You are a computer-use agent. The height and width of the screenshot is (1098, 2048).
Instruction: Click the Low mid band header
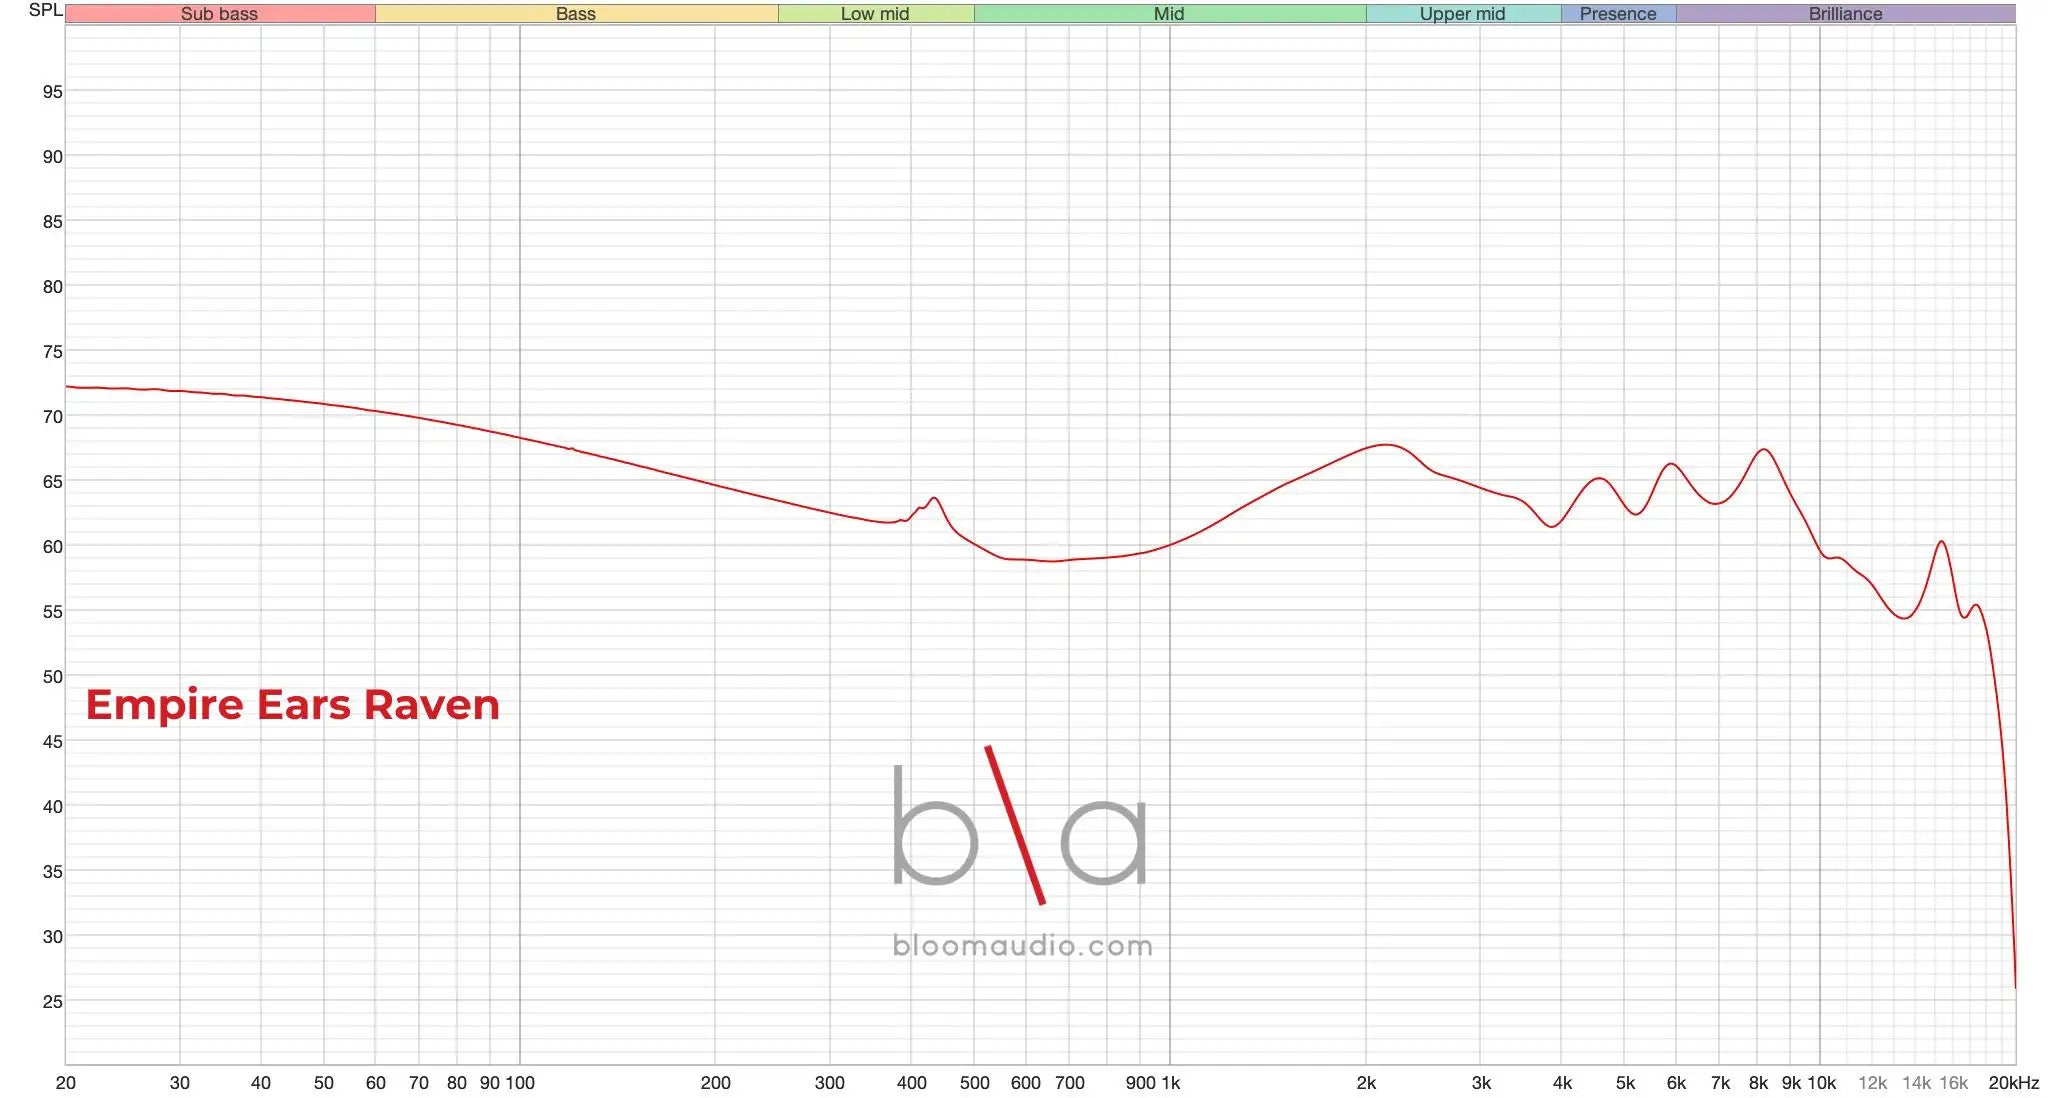875,14
